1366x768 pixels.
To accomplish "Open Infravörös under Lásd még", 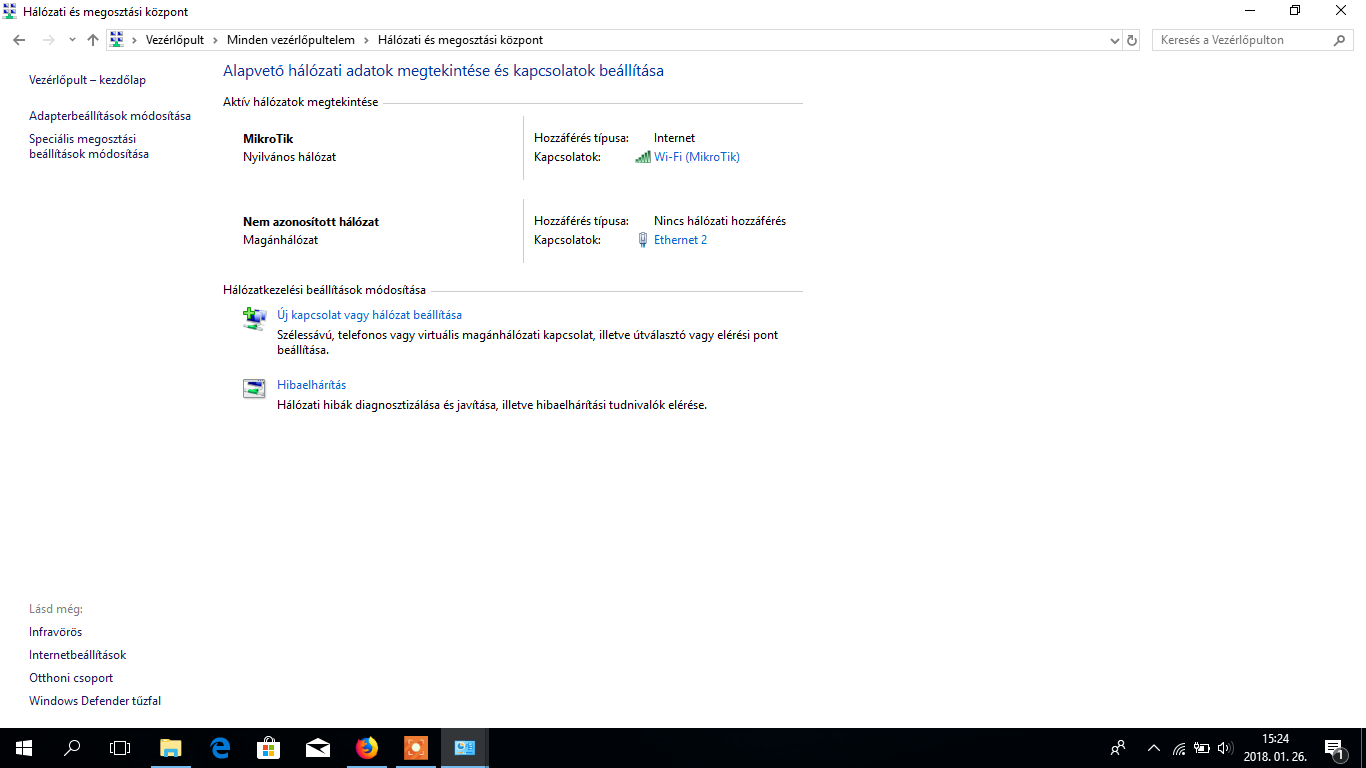I will click(x=55, y=632).
